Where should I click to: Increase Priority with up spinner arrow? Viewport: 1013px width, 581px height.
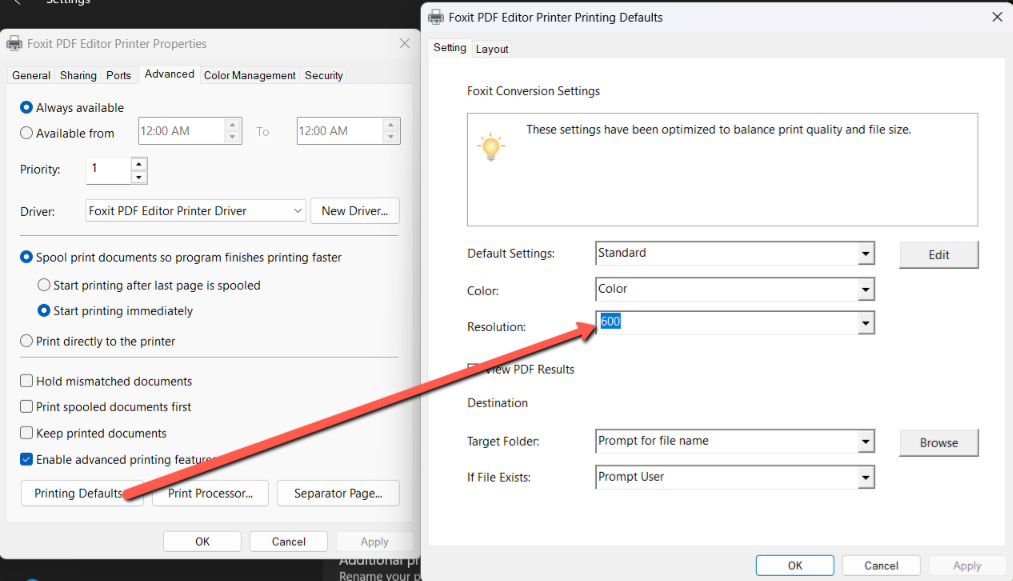point(139,164)
